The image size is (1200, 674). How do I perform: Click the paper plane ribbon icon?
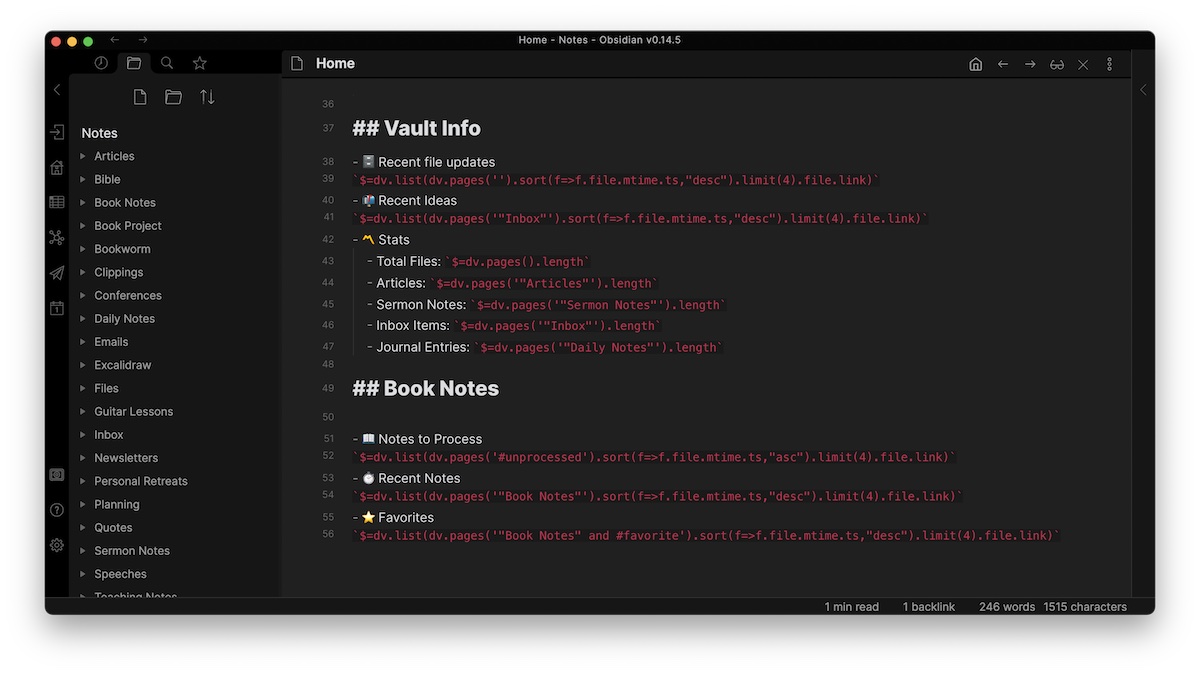[x=57, y=273]
